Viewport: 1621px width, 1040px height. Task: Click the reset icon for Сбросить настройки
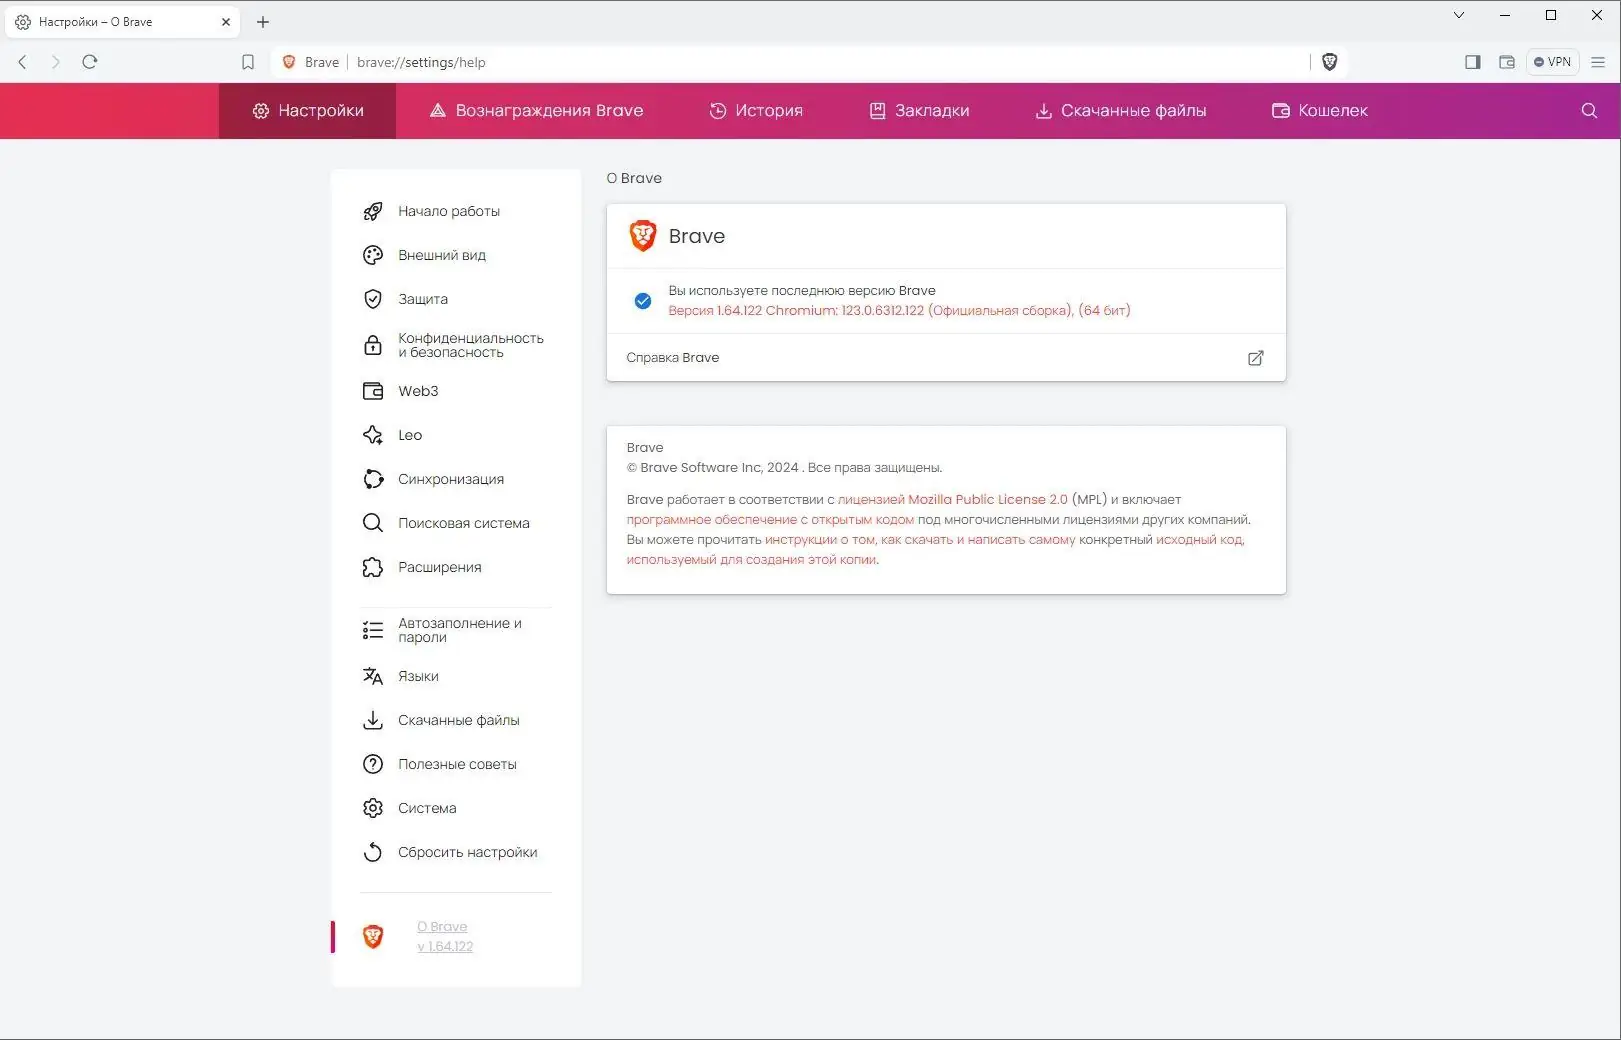(373, 852)
